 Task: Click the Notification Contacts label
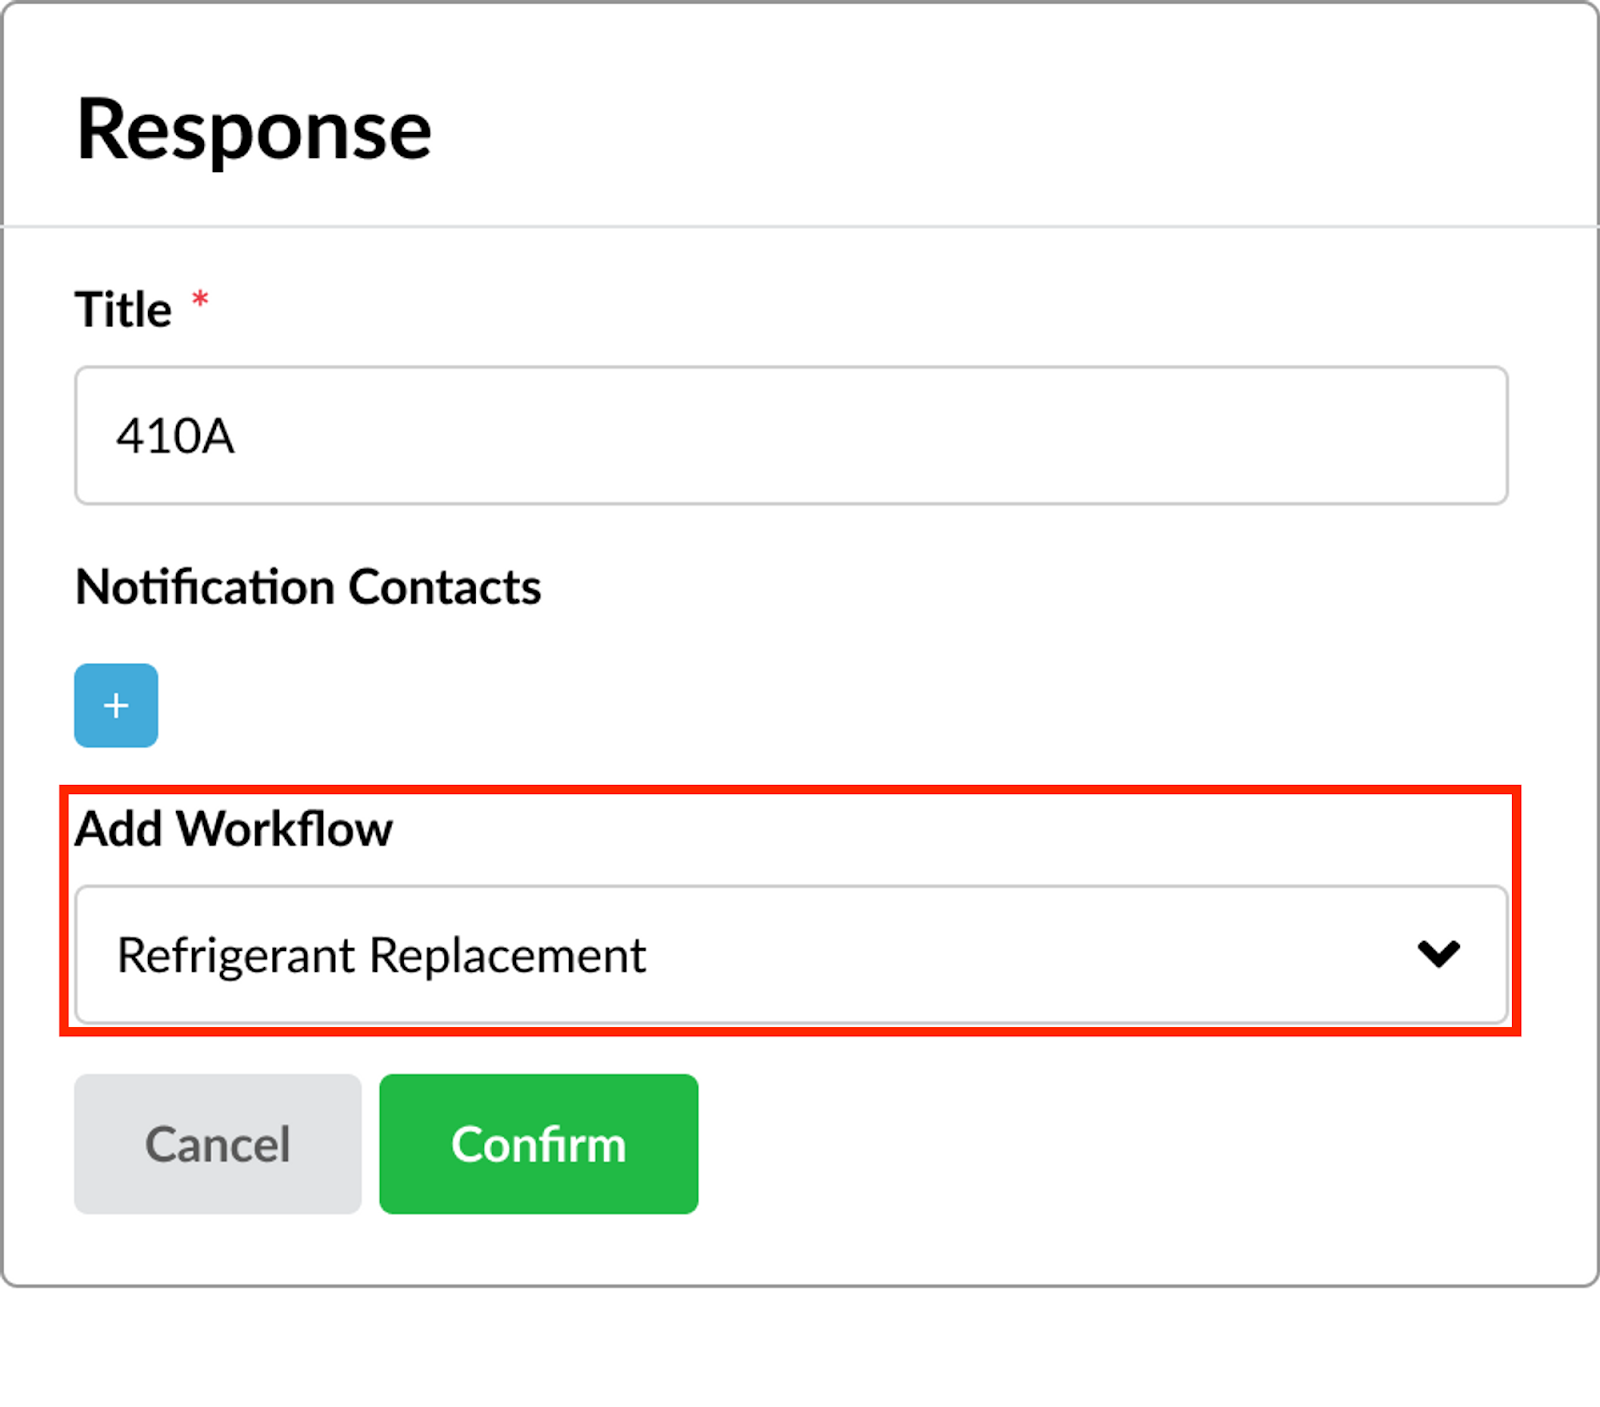click(308, 587)
